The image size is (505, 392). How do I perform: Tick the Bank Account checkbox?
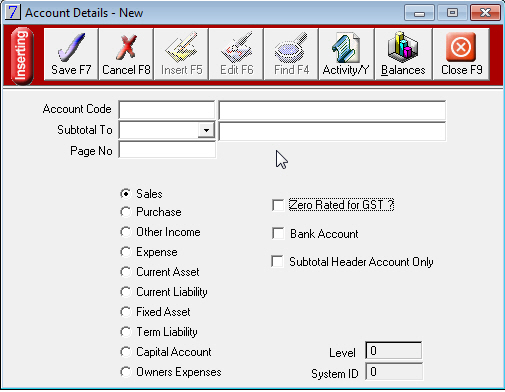(278, 233)
